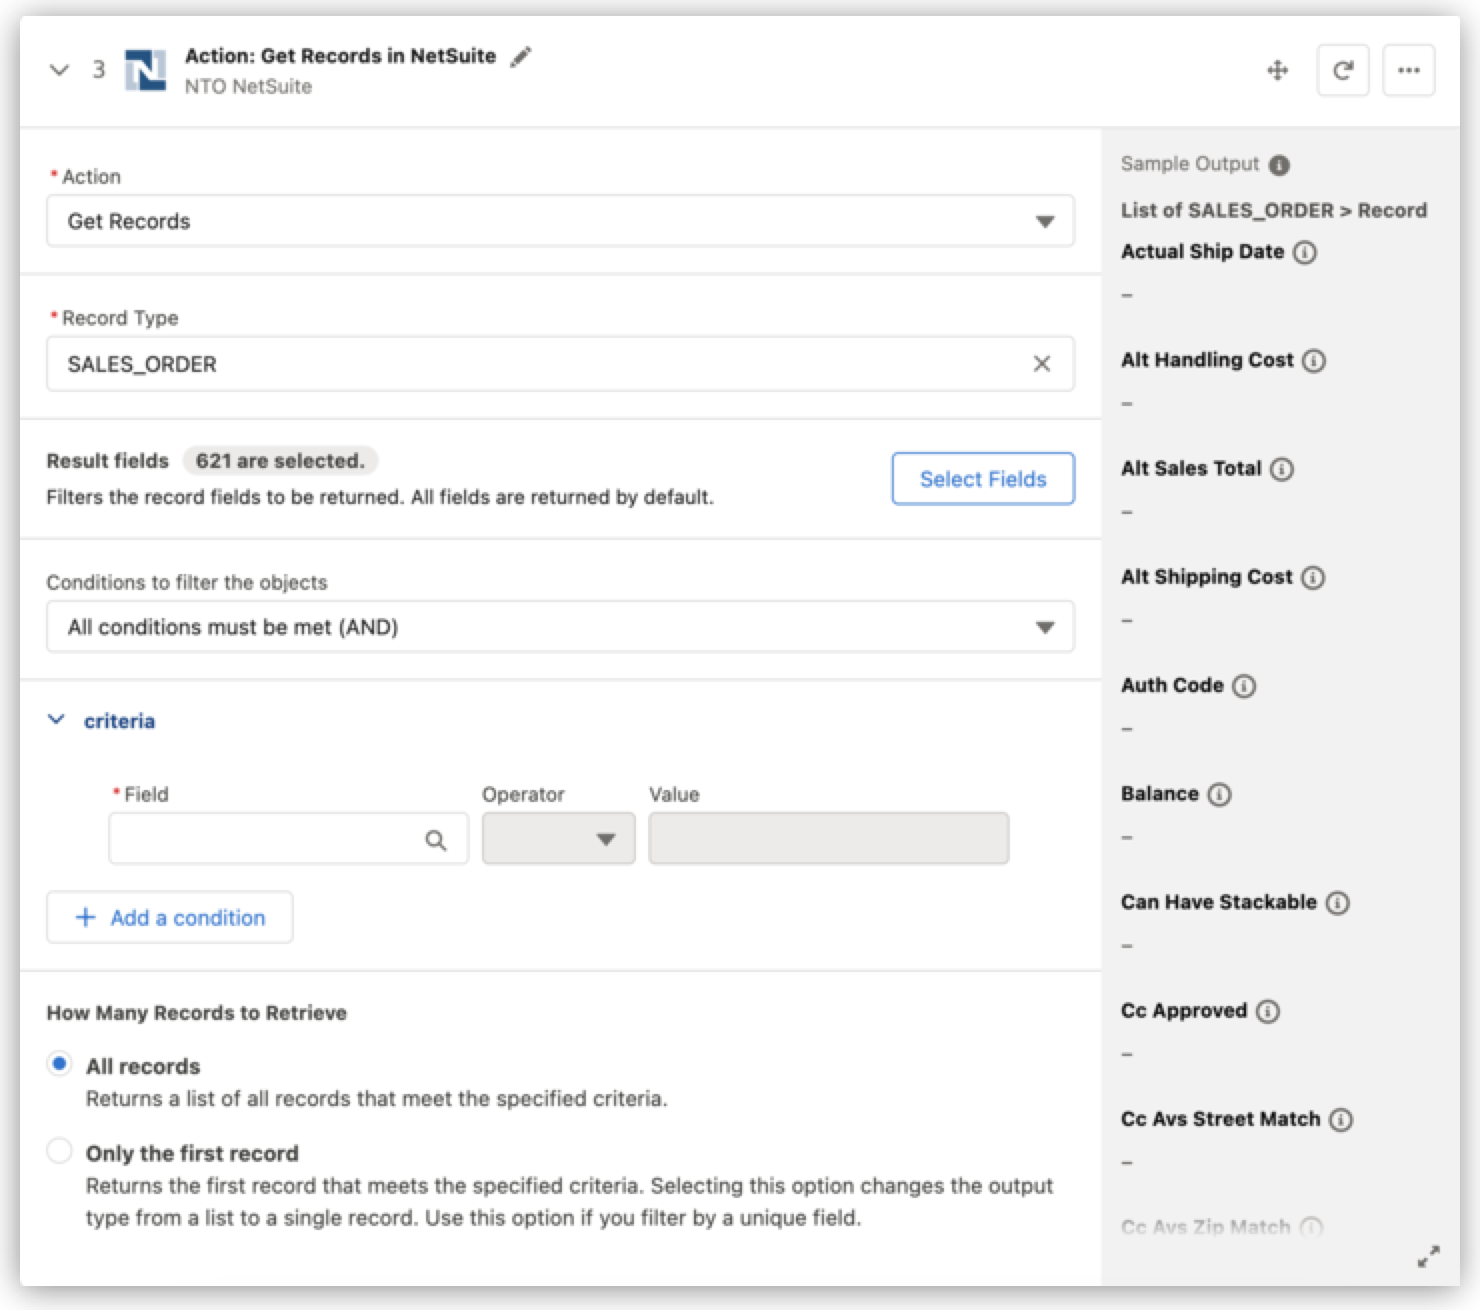
Task: Click the expand arrows icon at bottom right
Action: 1430,1258
